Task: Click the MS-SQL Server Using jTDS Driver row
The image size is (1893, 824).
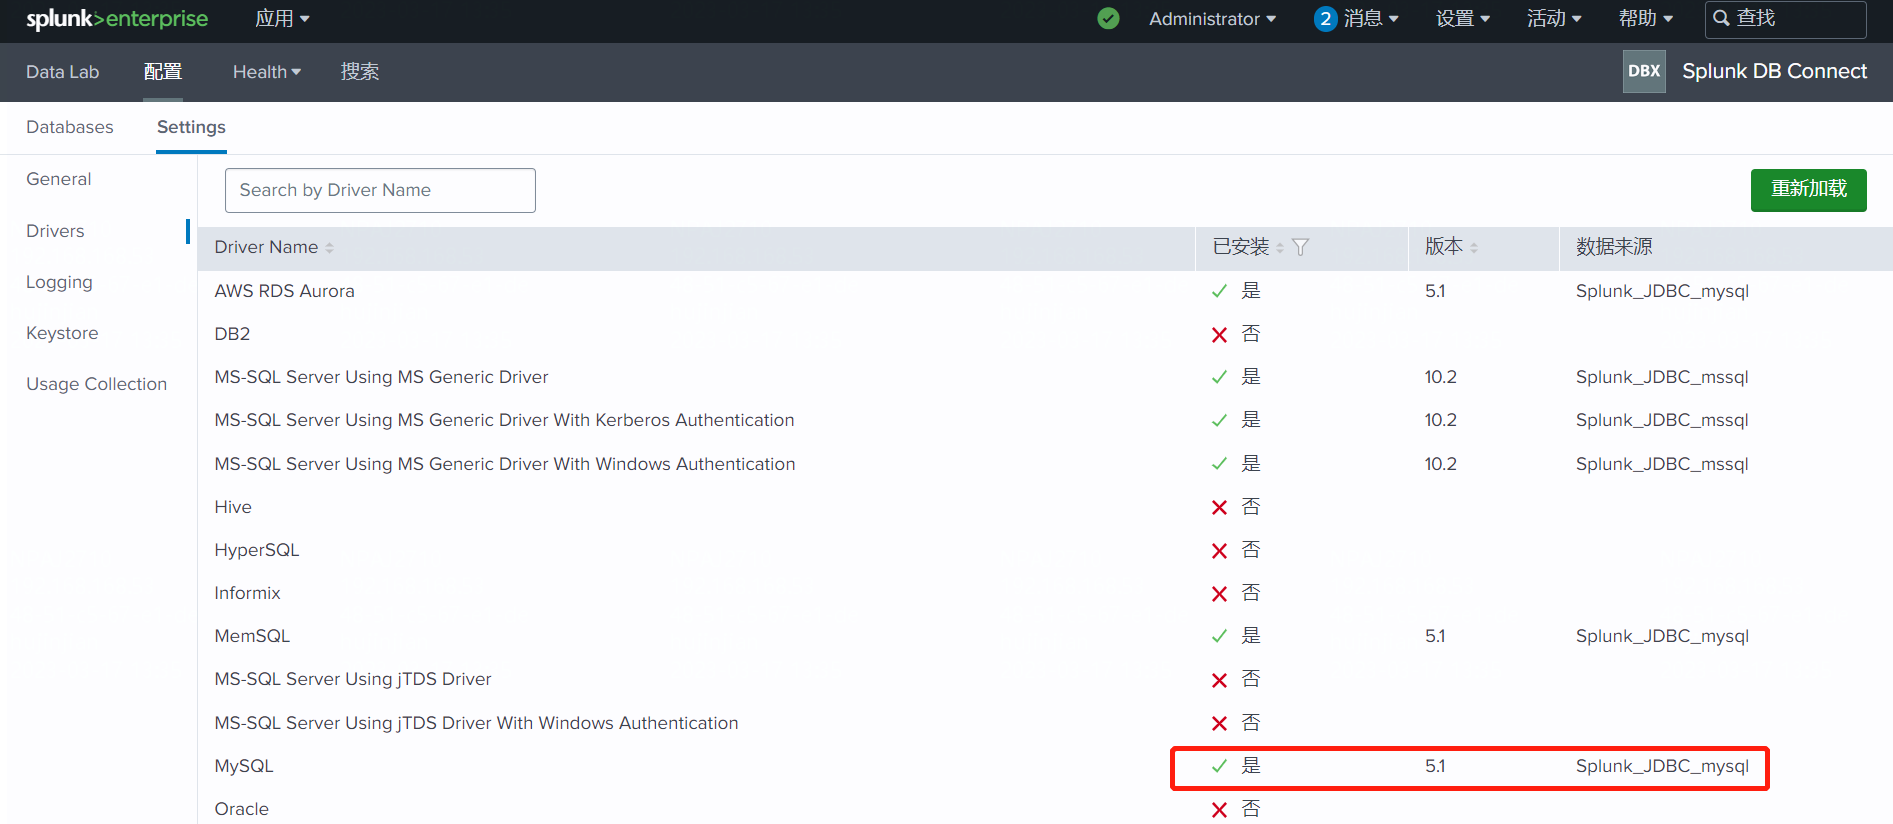Action: pos(1045,679)
